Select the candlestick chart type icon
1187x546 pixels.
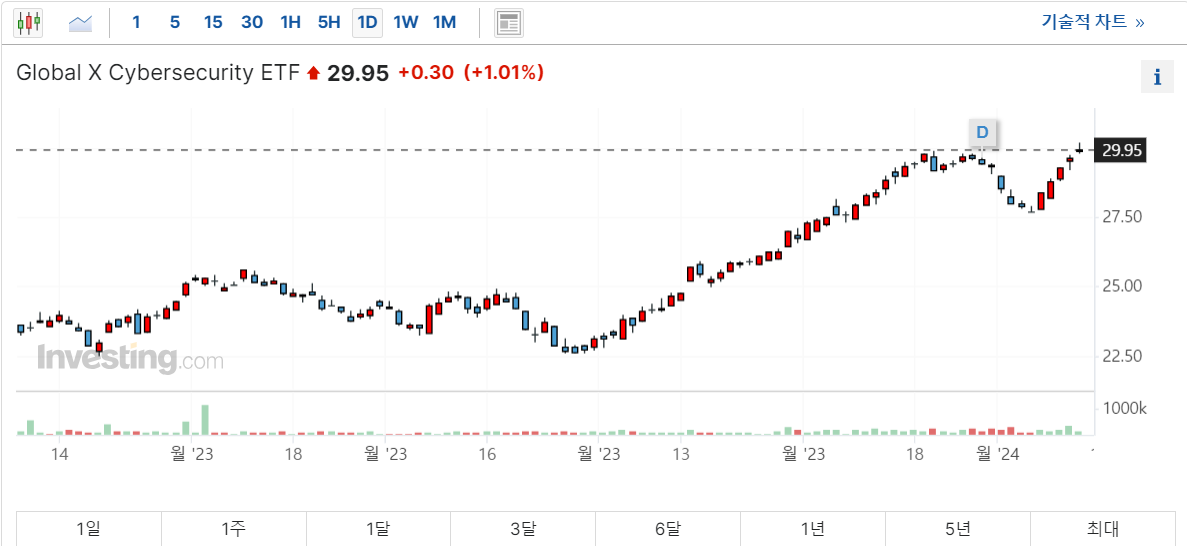pyautogui.click(x=29, y=23)
